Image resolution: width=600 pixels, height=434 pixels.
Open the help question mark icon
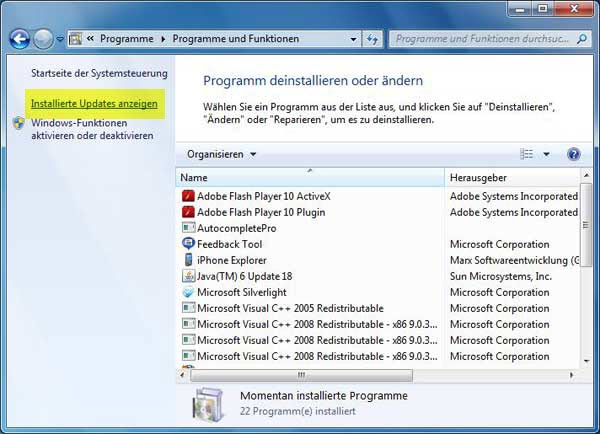click(573, 154)
